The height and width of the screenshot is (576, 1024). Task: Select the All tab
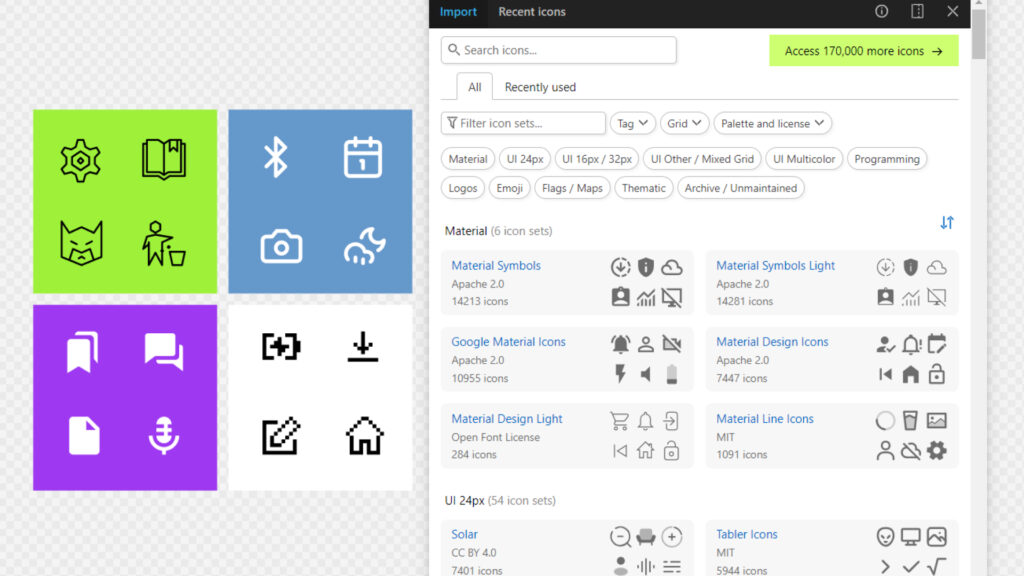pyautogui.click(x=474, y=87)
